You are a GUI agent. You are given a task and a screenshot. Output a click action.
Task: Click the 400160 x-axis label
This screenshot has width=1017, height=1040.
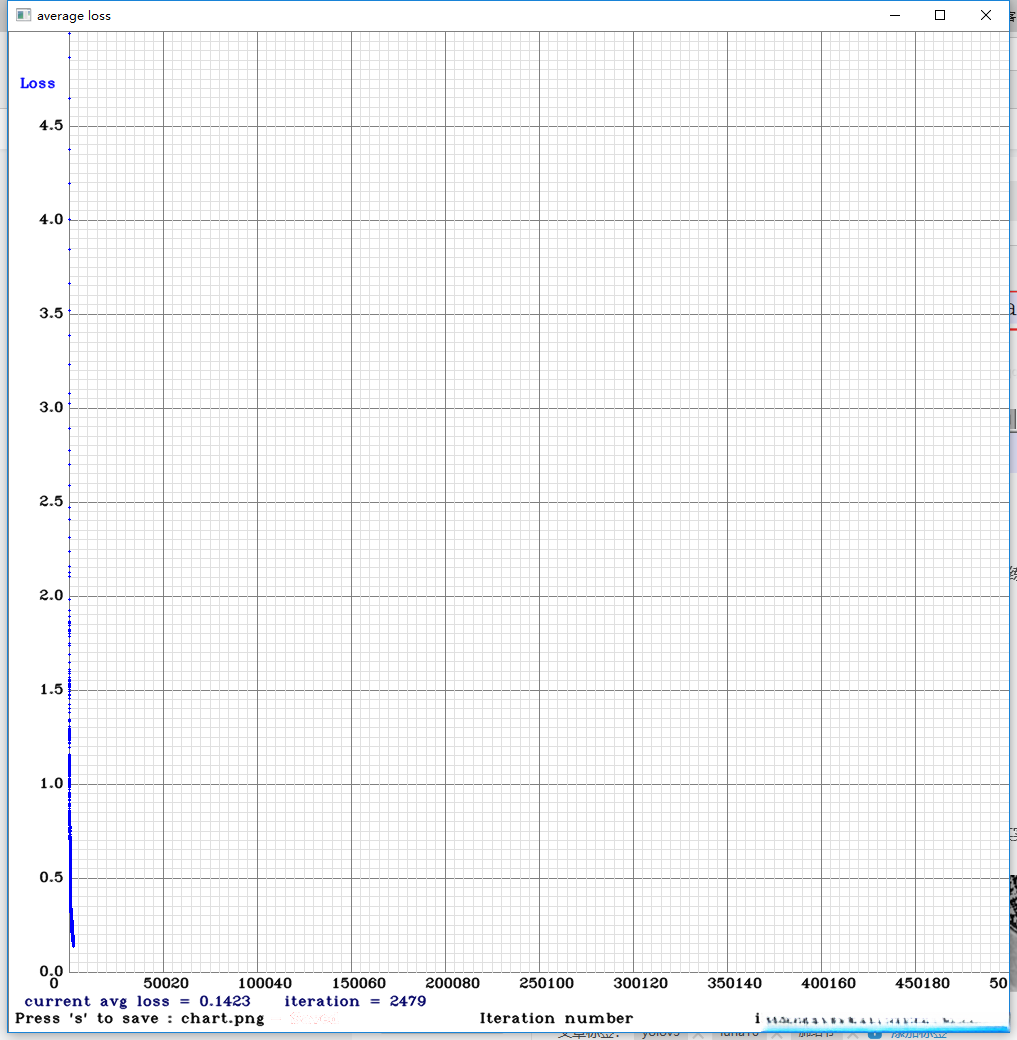(x=829, y=983)
